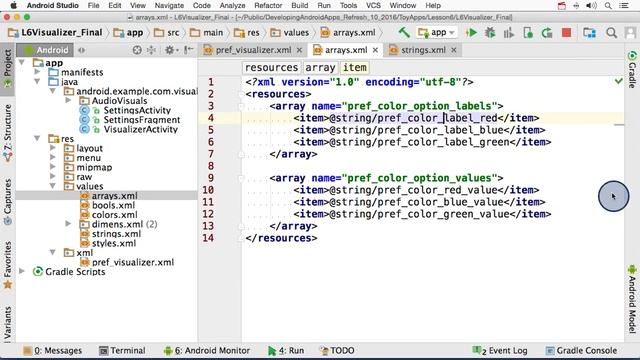This screenshot has height=360, width=640.
Task: Open the Analyze menu
Action: tap(232, 6)
